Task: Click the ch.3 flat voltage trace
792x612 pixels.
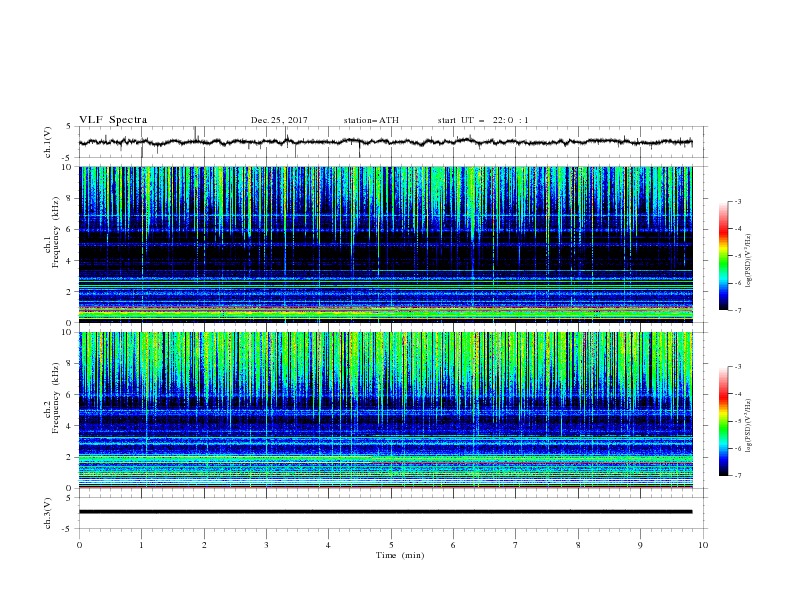Action: point(385,512)
